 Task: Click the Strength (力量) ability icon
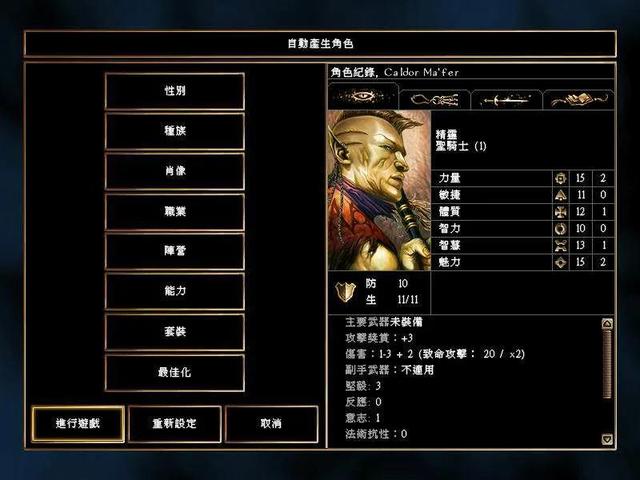tap(561, 178)
